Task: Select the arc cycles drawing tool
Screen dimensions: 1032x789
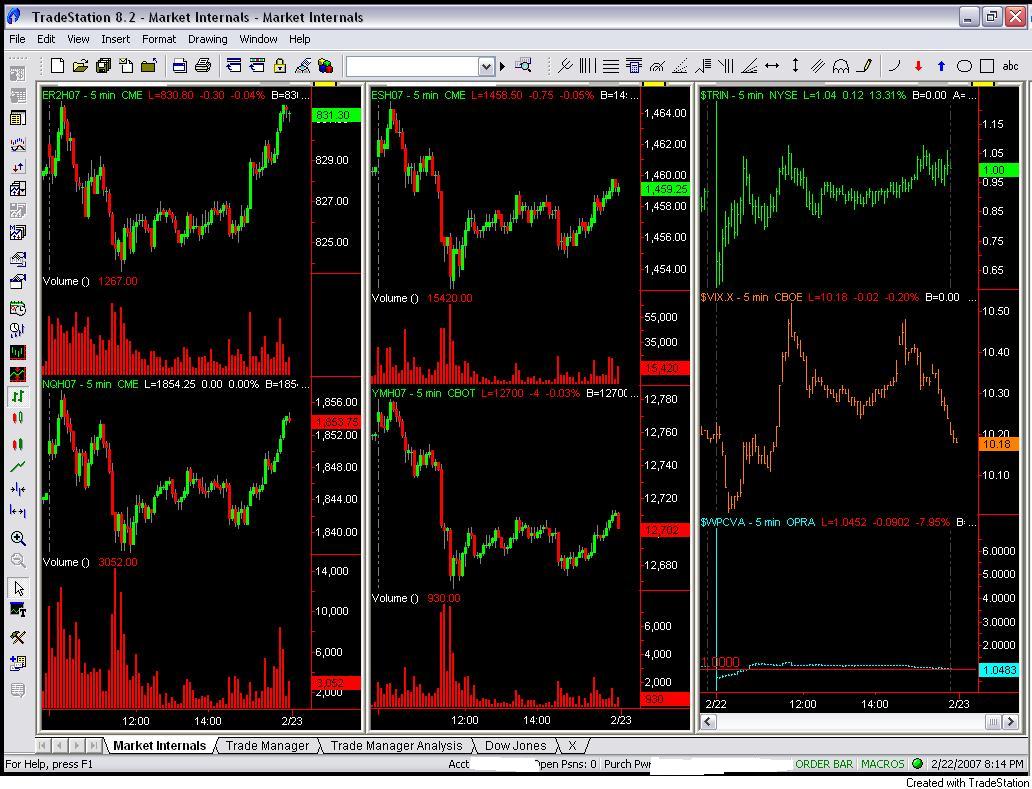Action: point(841,65)
